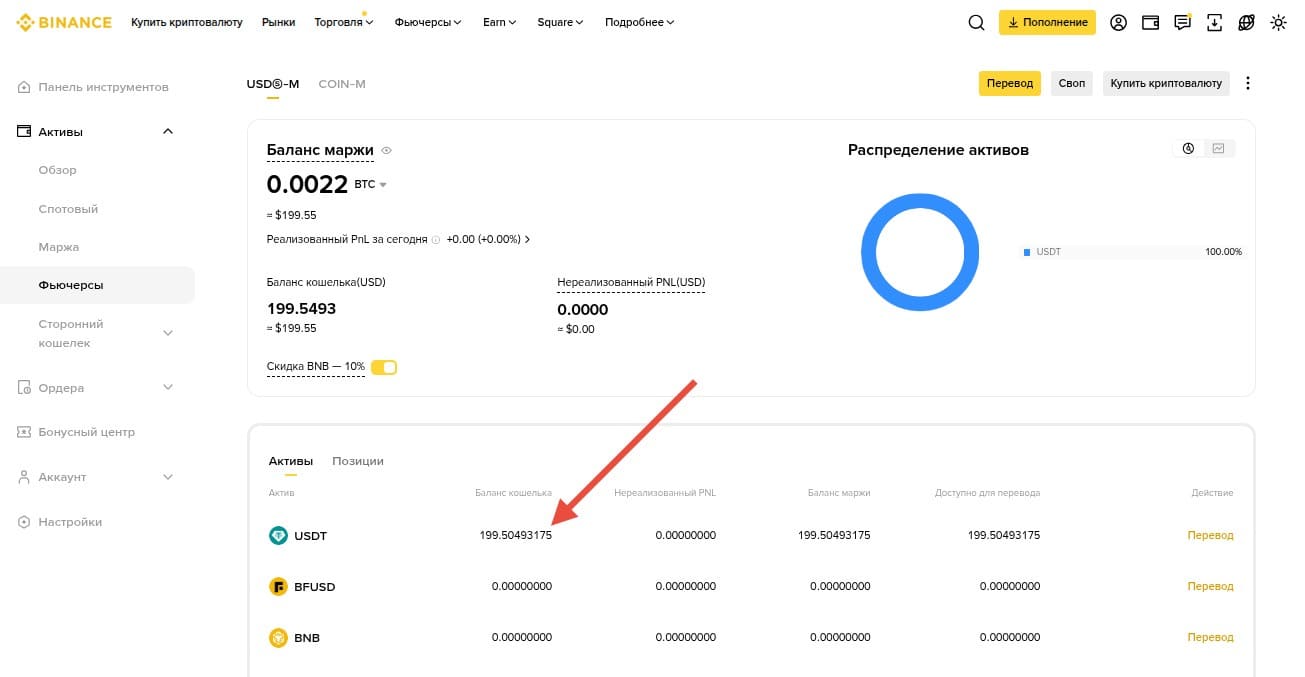Click the Нереализованный PNL(USD) label
Screen dimensions: 1305x677
[631, 282]
